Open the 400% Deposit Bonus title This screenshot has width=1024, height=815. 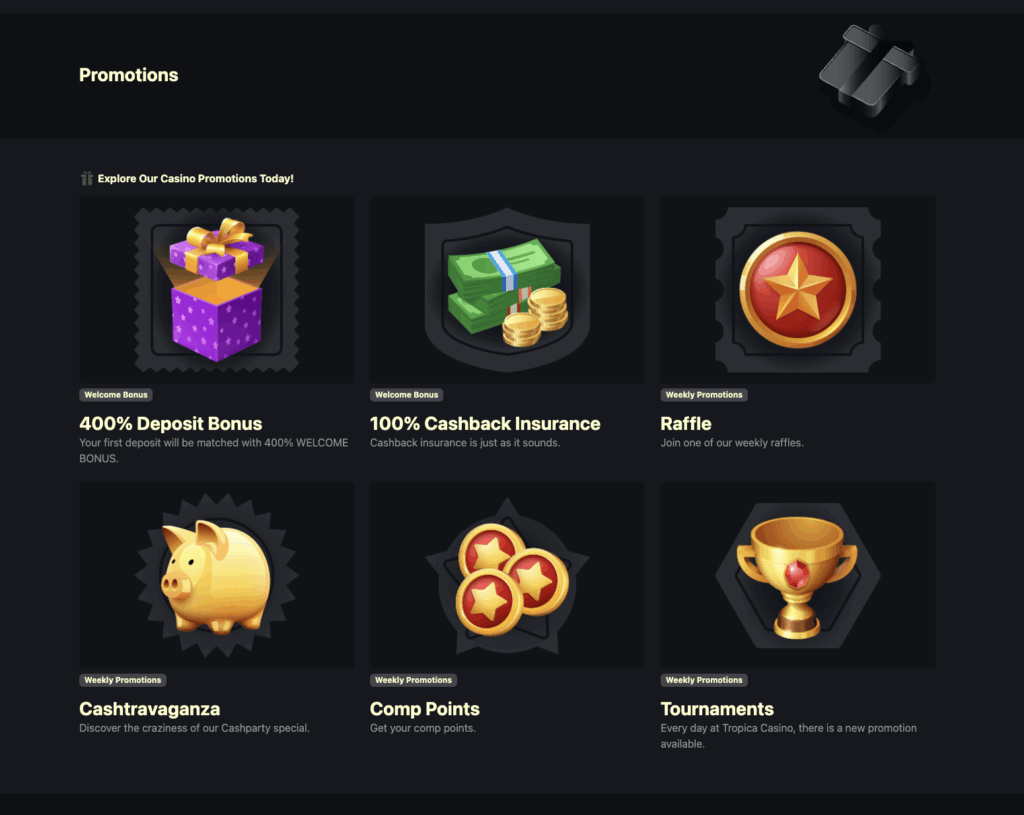click(x=170, y=424)
